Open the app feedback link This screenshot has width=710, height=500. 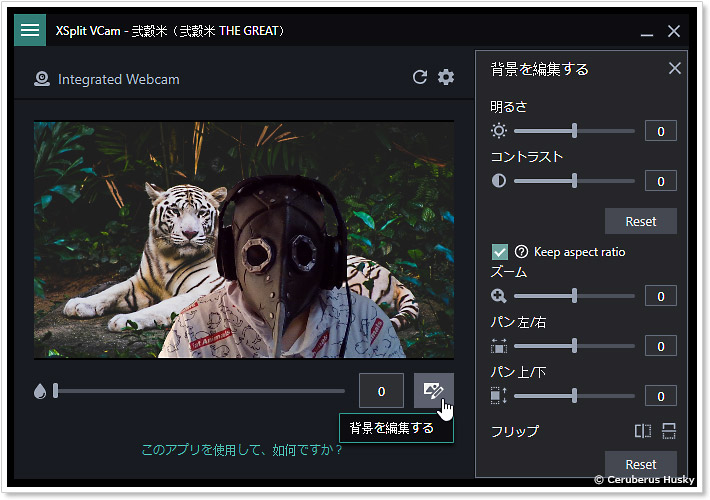point(242,450)
